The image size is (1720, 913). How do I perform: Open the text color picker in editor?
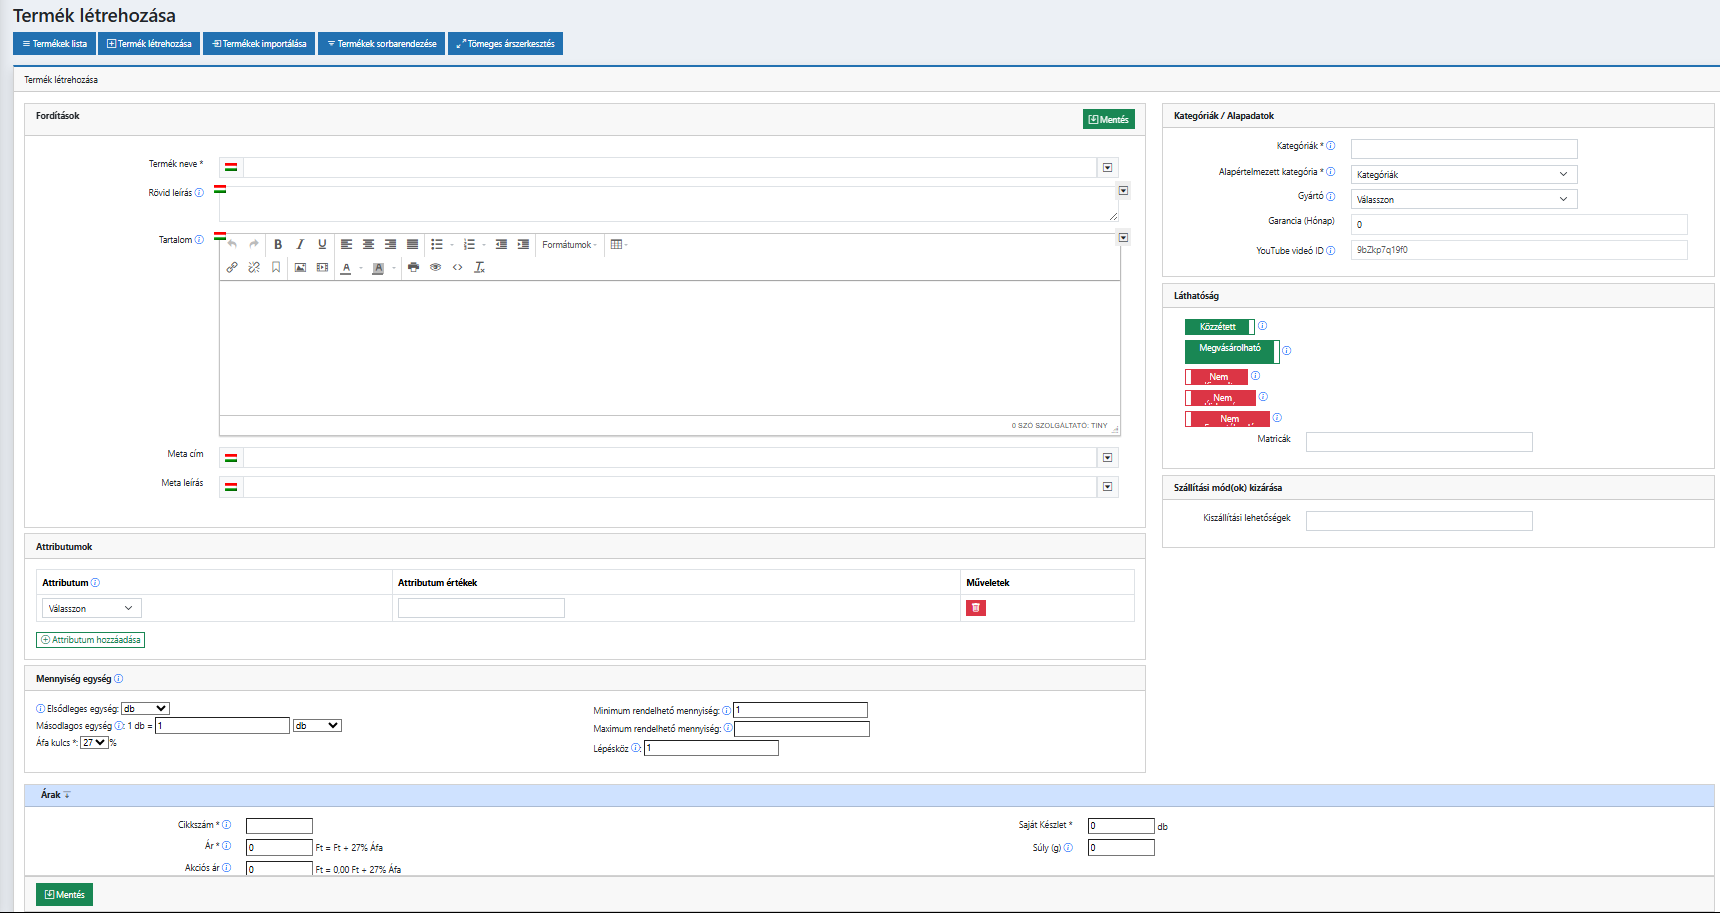pos(346,267)
